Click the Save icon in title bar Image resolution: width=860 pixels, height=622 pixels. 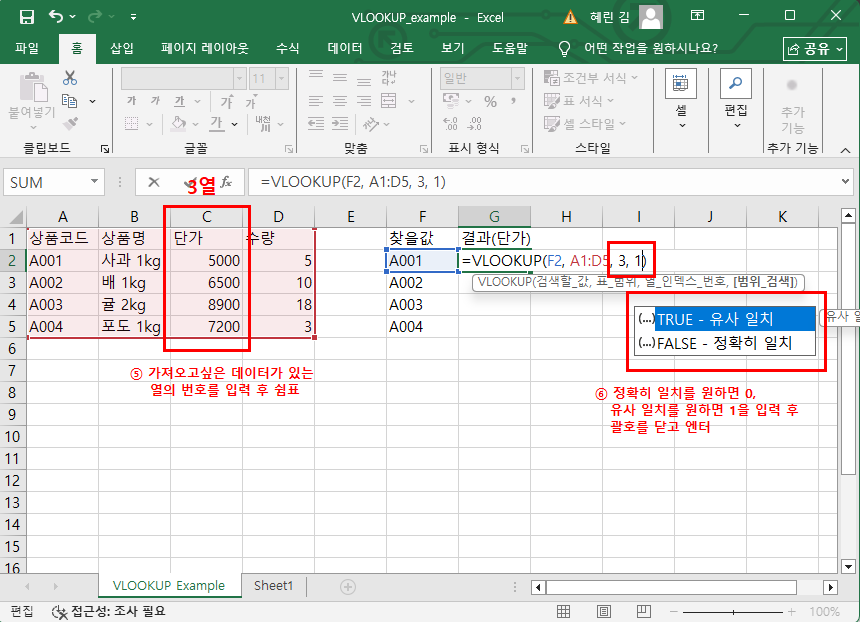[27, 17]
